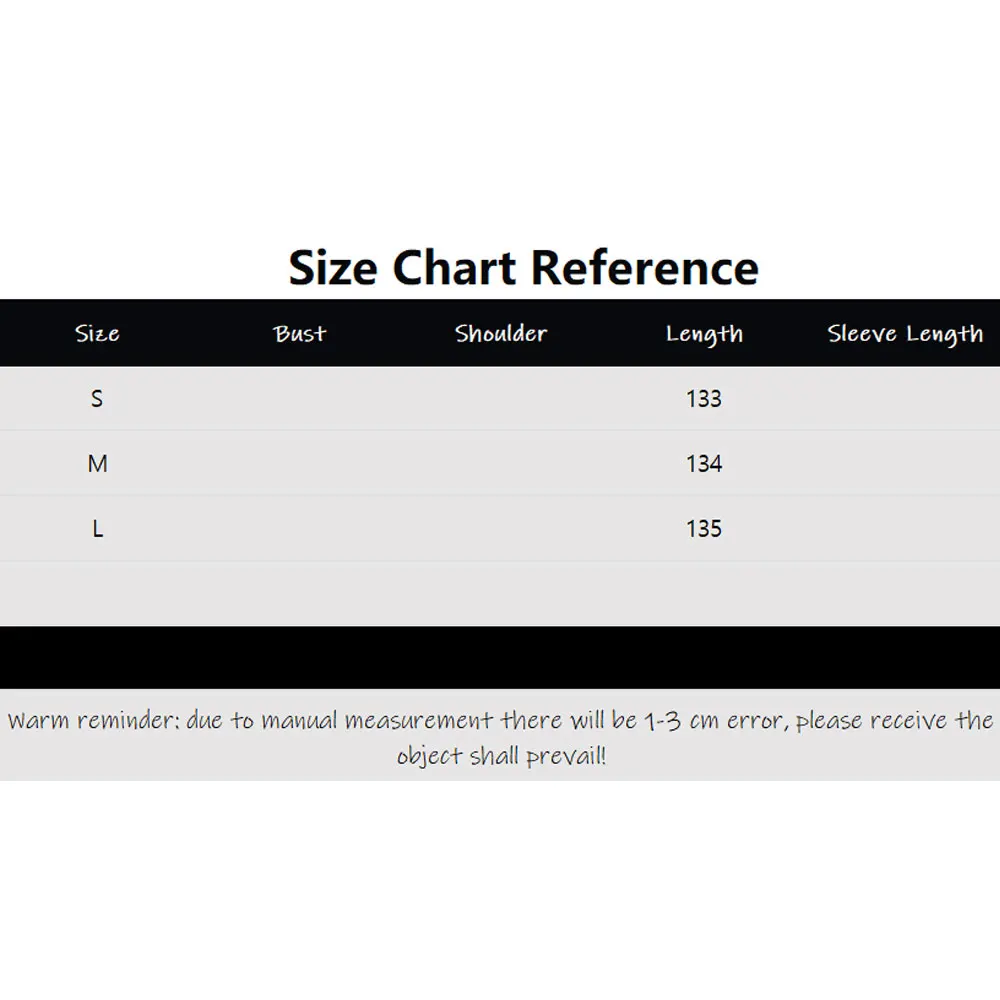1000x1000 pixels.
Task: Click the 134 length value
Action: 704,464
